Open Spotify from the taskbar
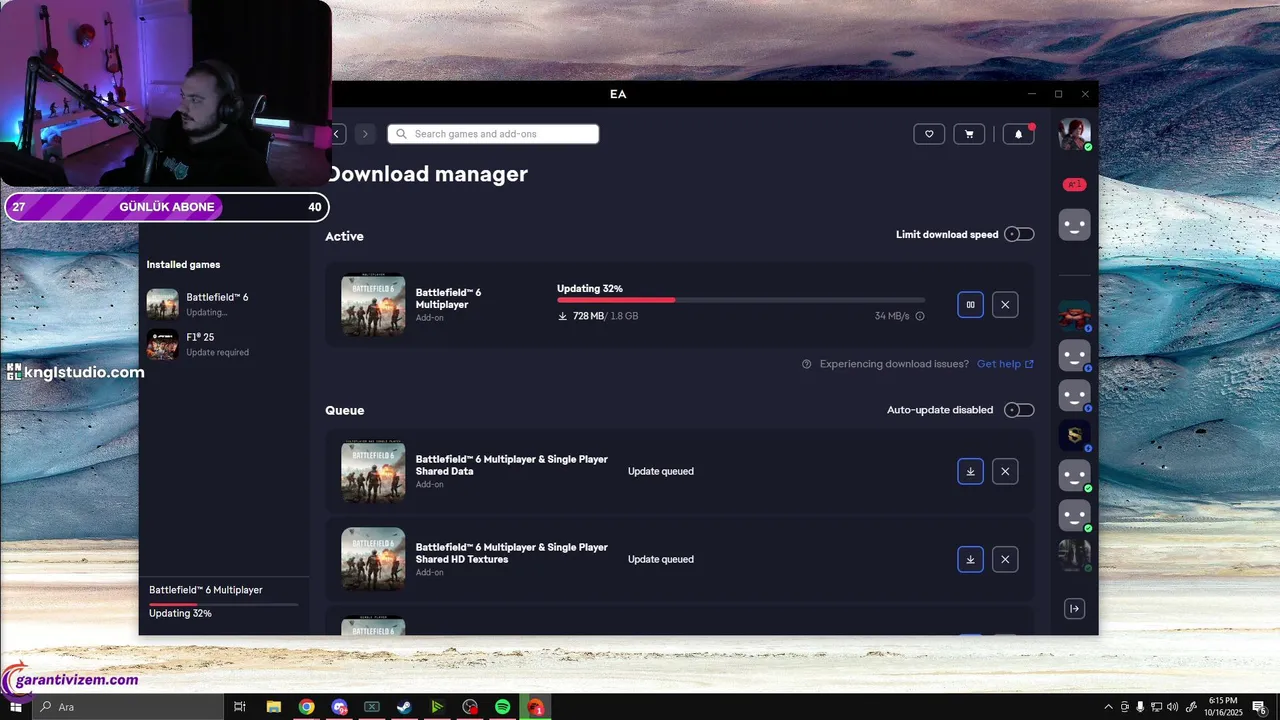 click(503, 707)
